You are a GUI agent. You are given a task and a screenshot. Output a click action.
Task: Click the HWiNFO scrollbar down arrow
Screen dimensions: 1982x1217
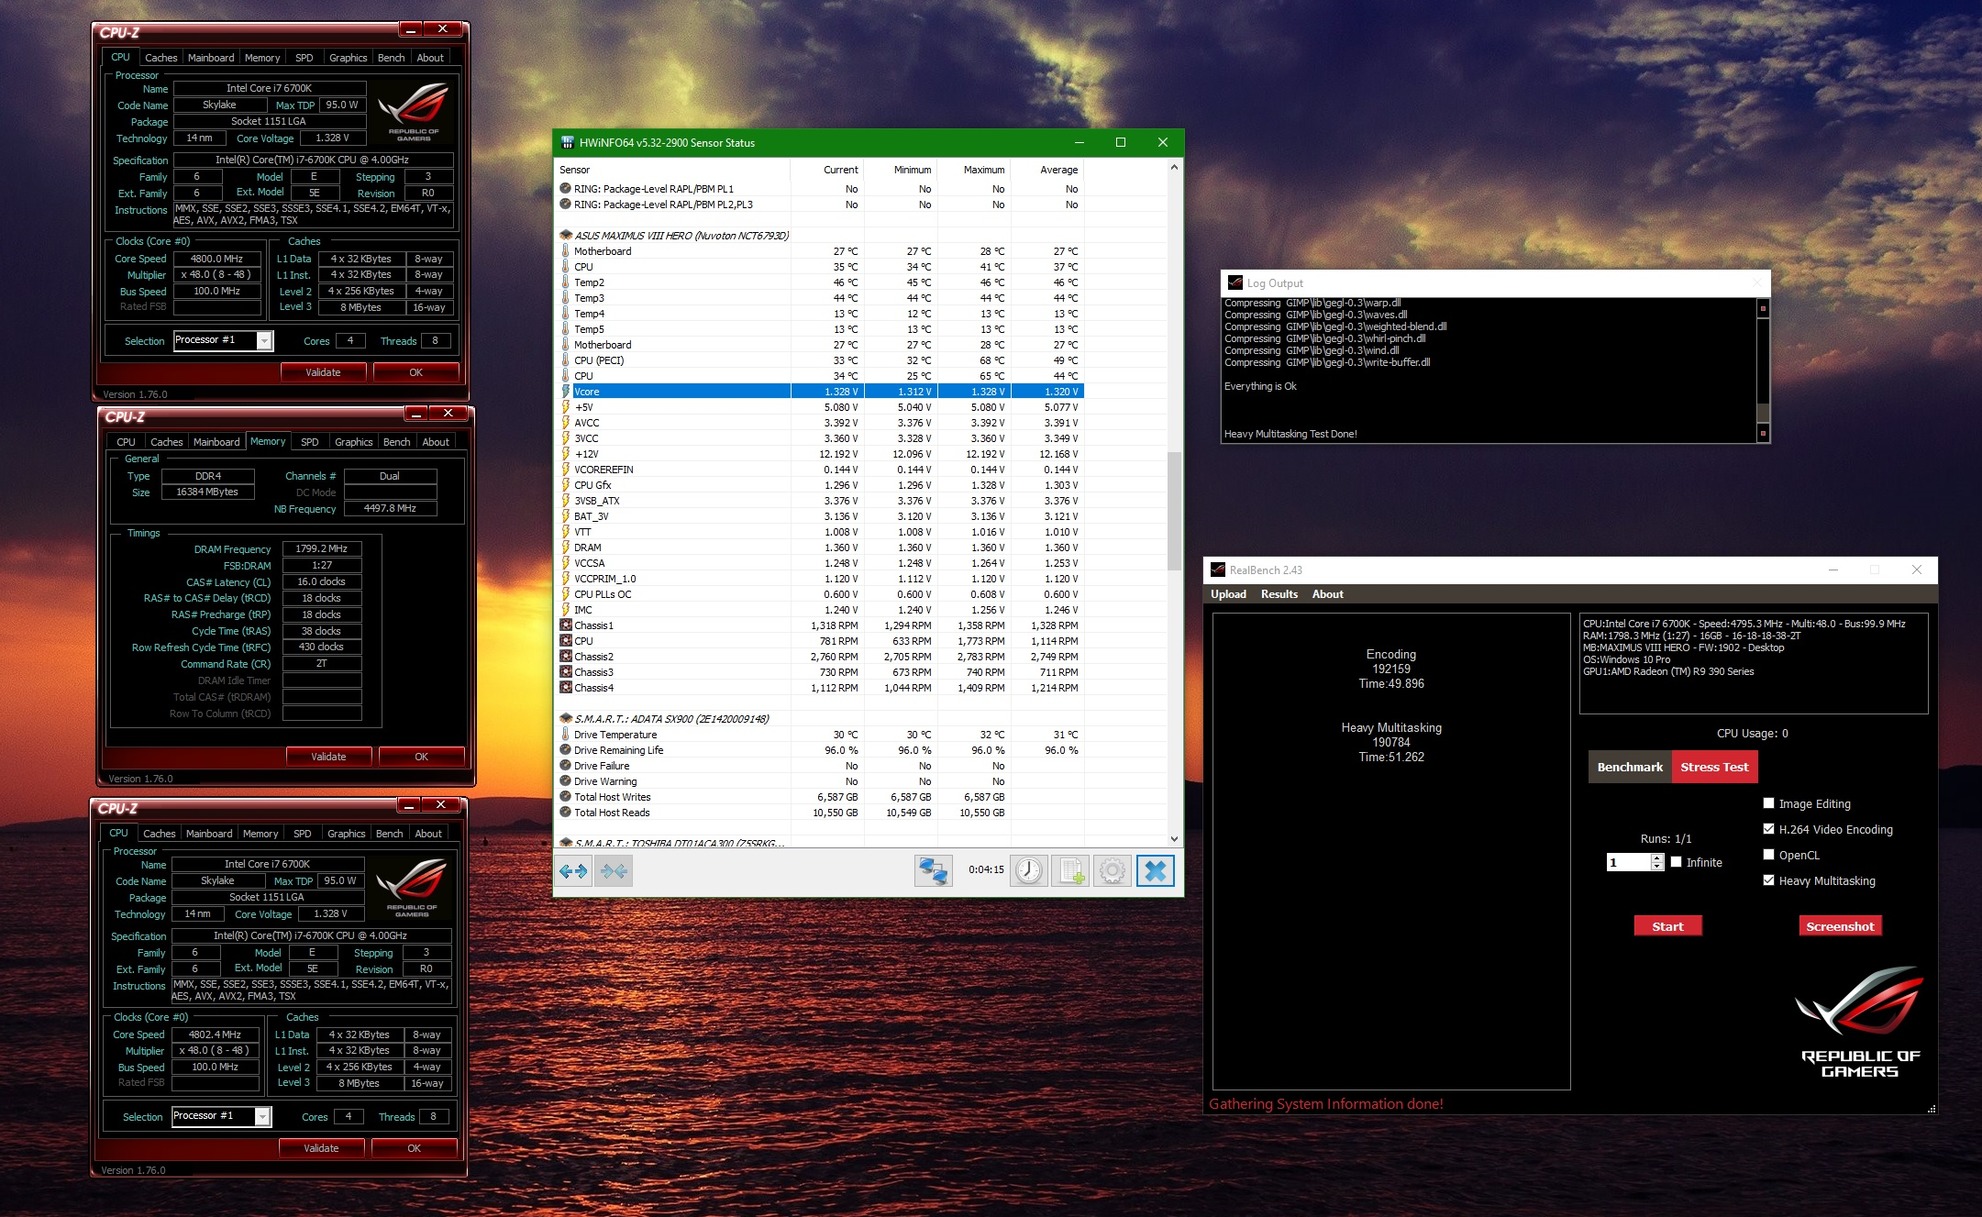pos(1174,839)
